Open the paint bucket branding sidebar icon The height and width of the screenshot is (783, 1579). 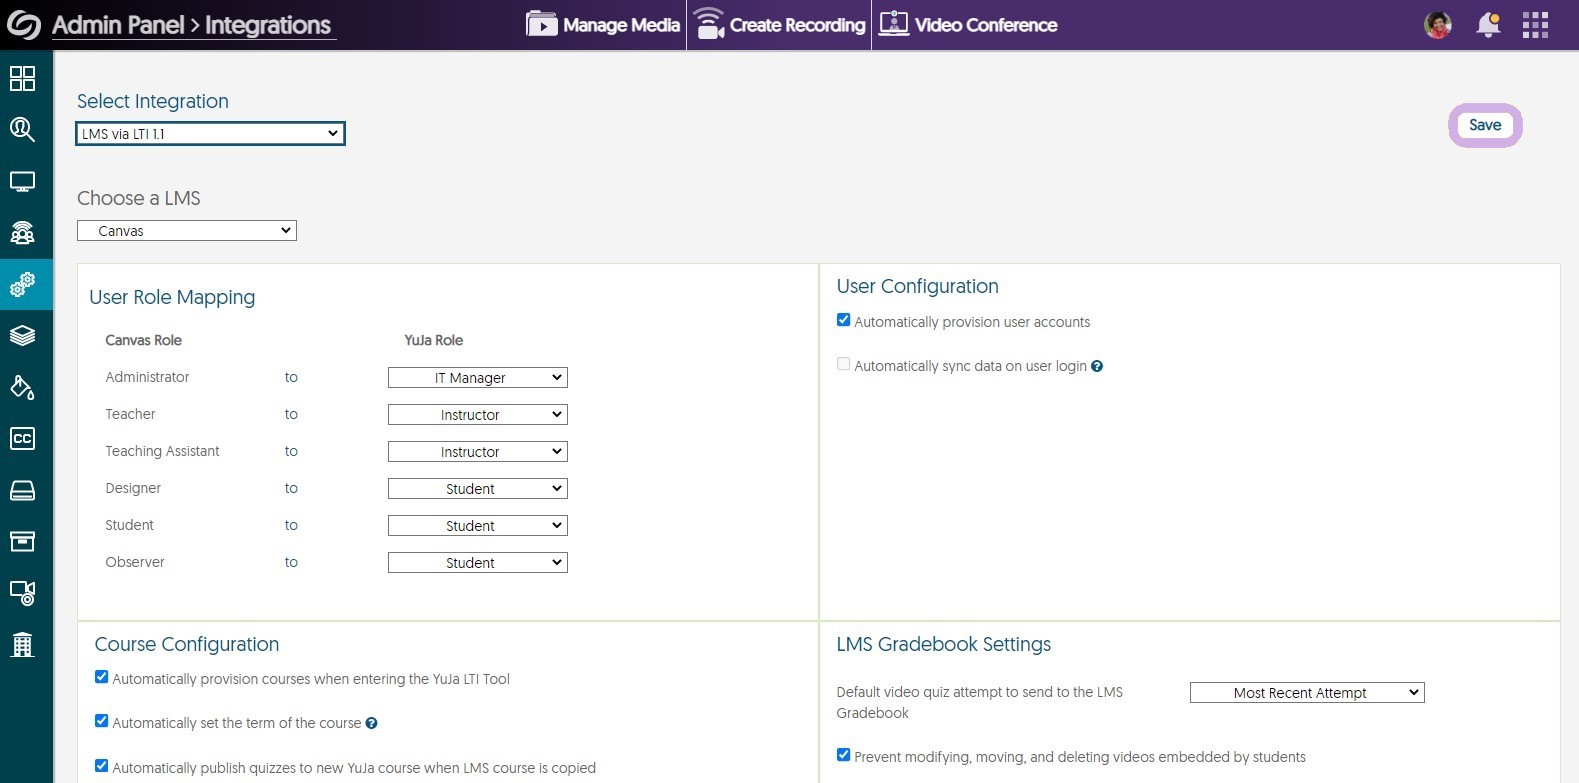(x=22, y=387)
